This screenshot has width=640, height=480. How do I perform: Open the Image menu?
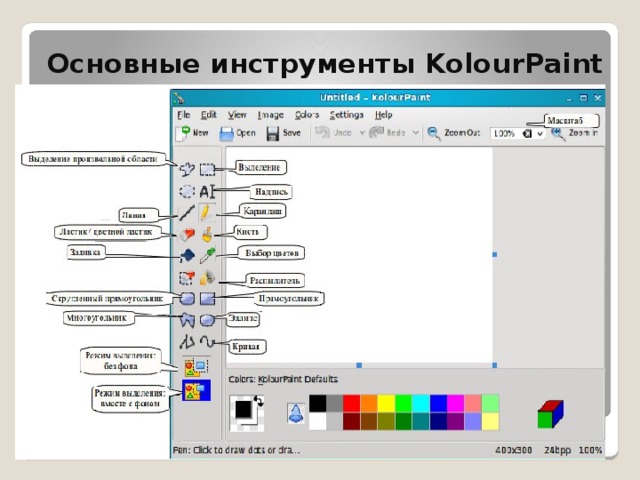[x=271, y=115]
